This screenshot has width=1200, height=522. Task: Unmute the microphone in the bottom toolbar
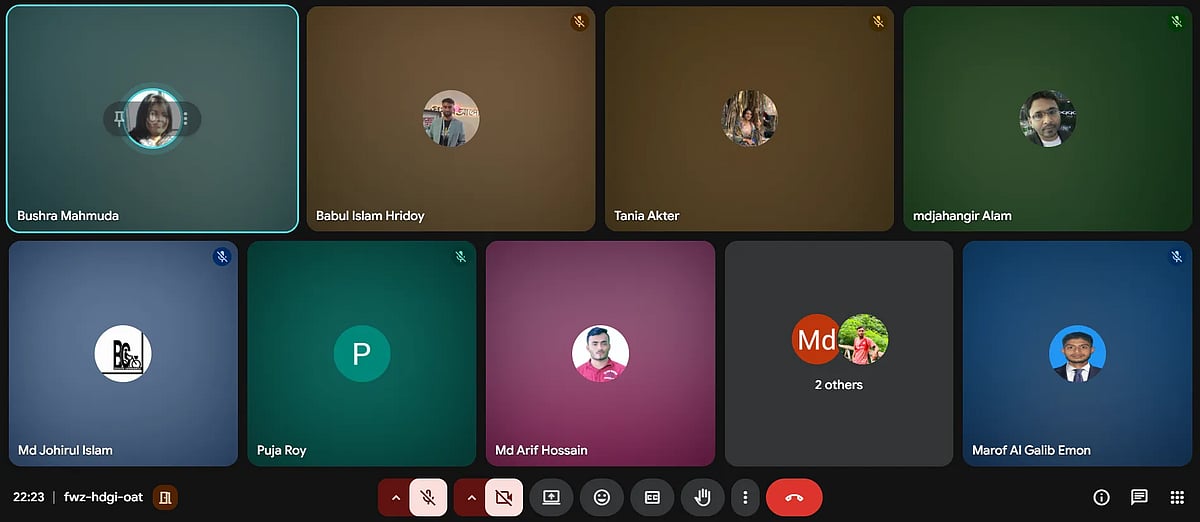428,497
